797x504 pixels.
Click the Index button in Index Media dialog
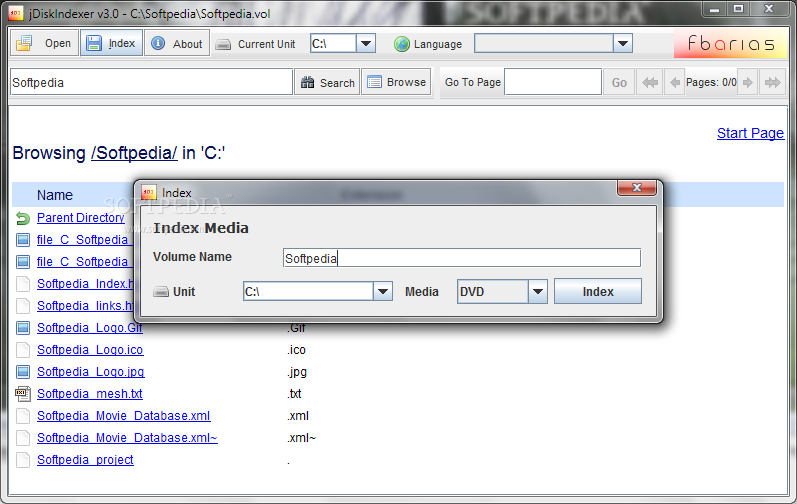point(598,292)
